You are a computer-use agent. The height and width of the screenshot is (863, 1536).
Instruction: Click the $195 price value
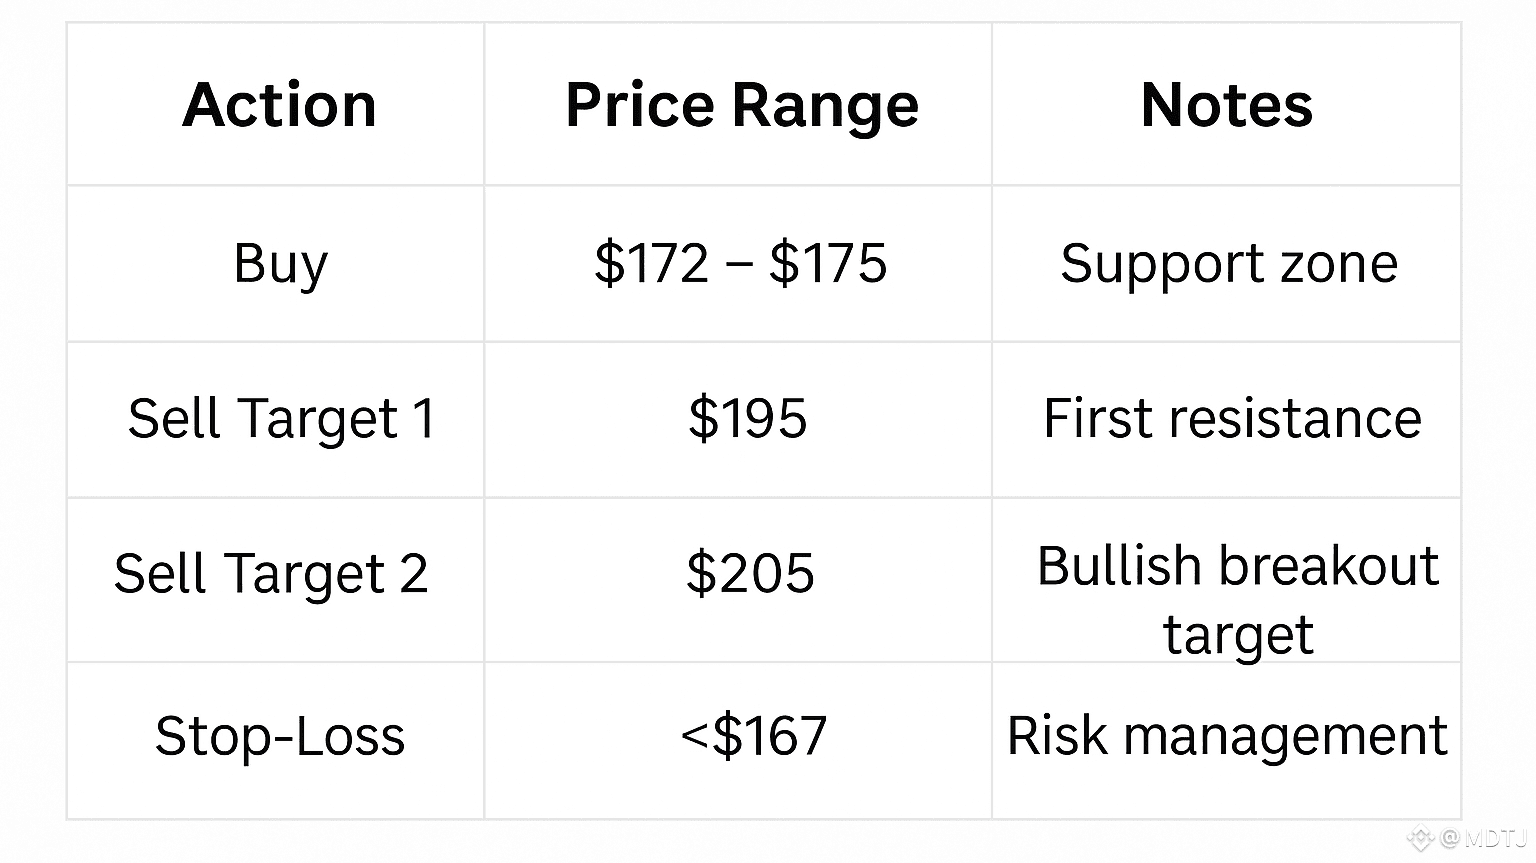point(747,418)
